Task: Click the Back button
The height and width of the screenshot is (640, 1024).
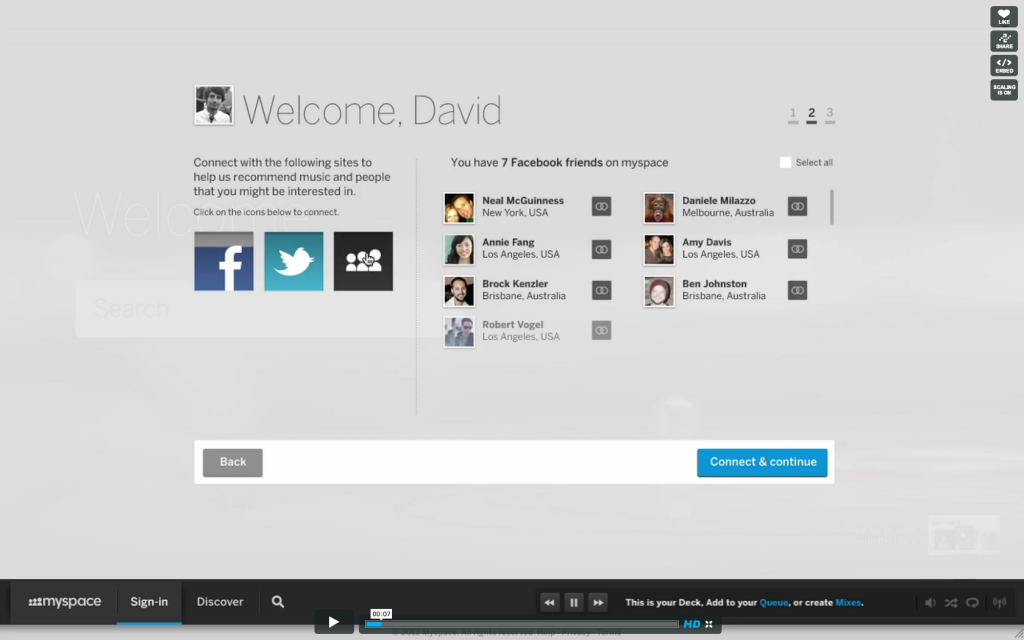Action: point(232,462)
